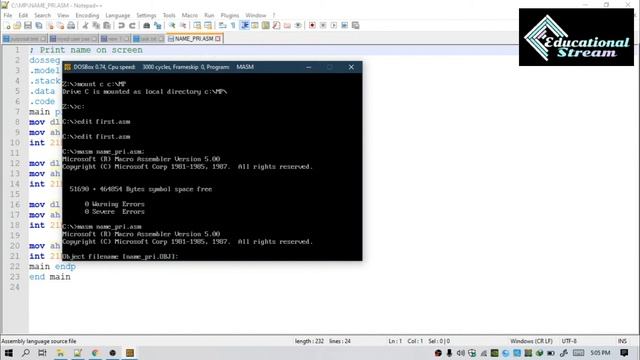Print the document with the Print icon
Screen dimensions: 640x360
pos(71,25)
